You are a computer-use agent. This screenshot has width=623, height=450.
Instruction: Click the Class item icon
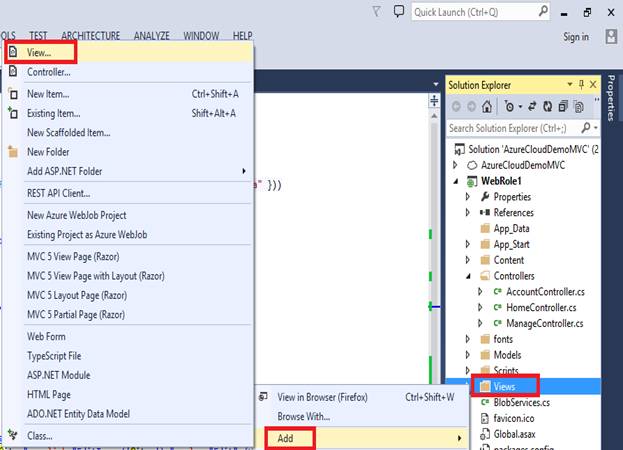click(13, 435)
